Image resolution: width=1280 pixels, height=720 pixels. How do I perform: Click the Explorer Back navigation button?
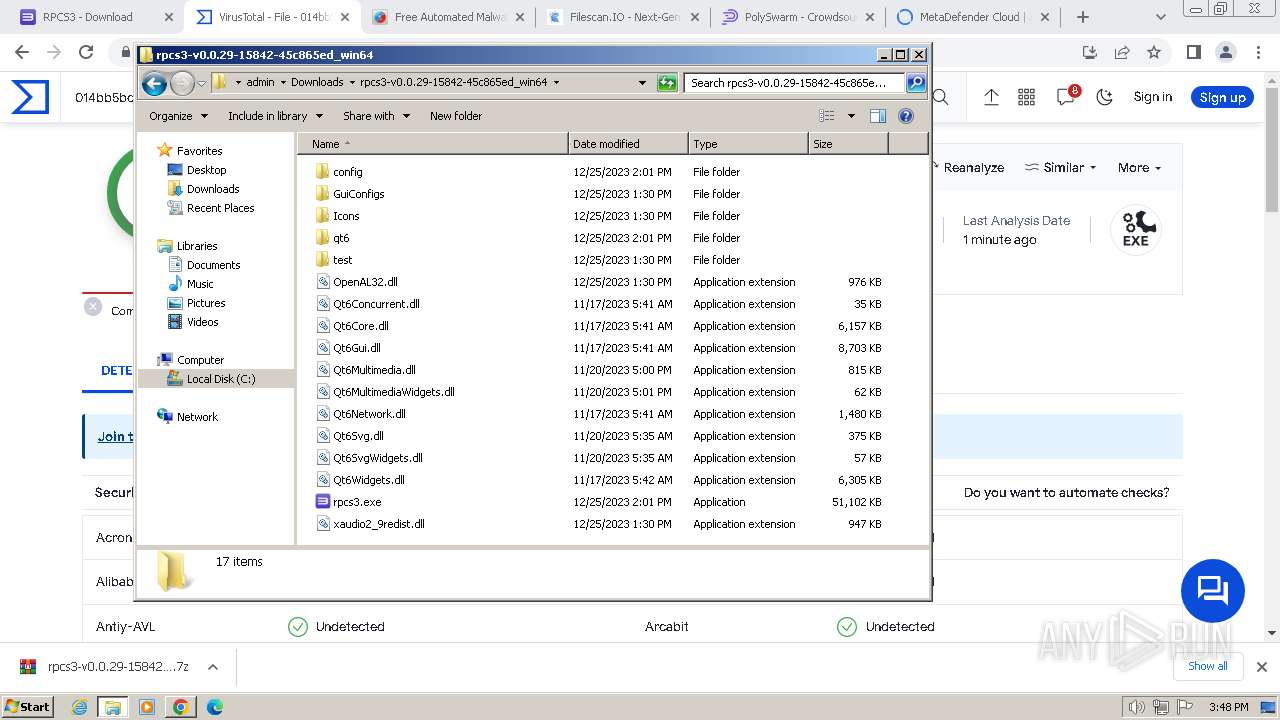(x=154, y=83)
